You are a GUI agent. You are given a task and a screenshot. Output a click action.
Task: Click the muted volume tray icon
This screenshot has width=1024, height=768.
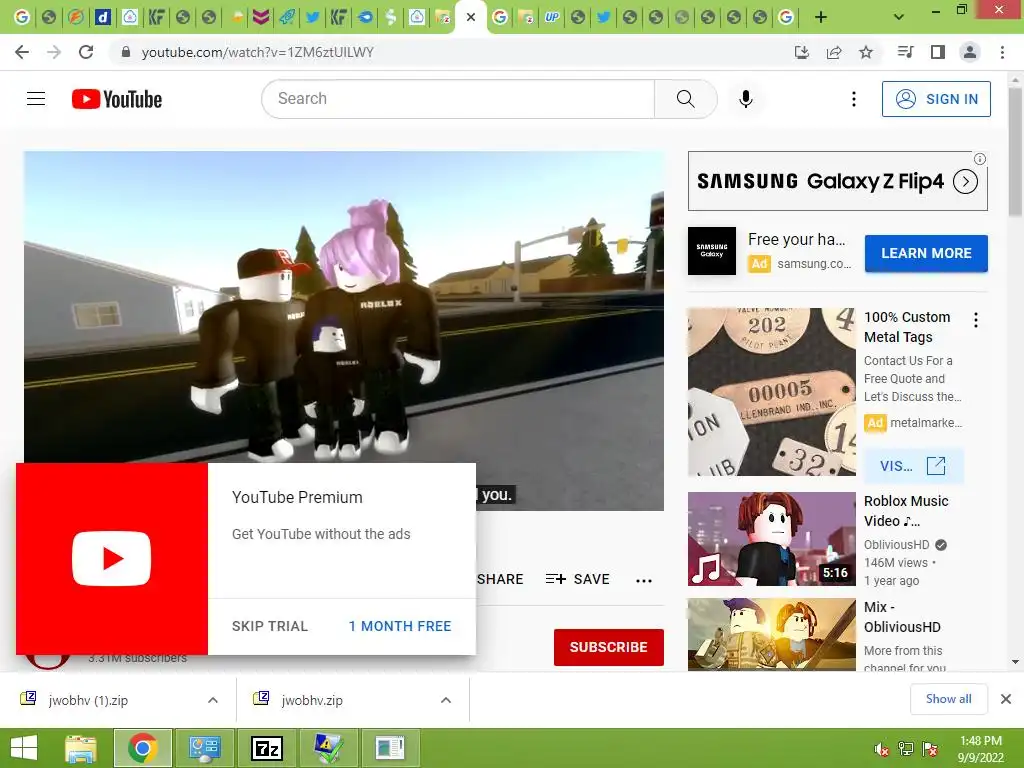coord(882,750)
